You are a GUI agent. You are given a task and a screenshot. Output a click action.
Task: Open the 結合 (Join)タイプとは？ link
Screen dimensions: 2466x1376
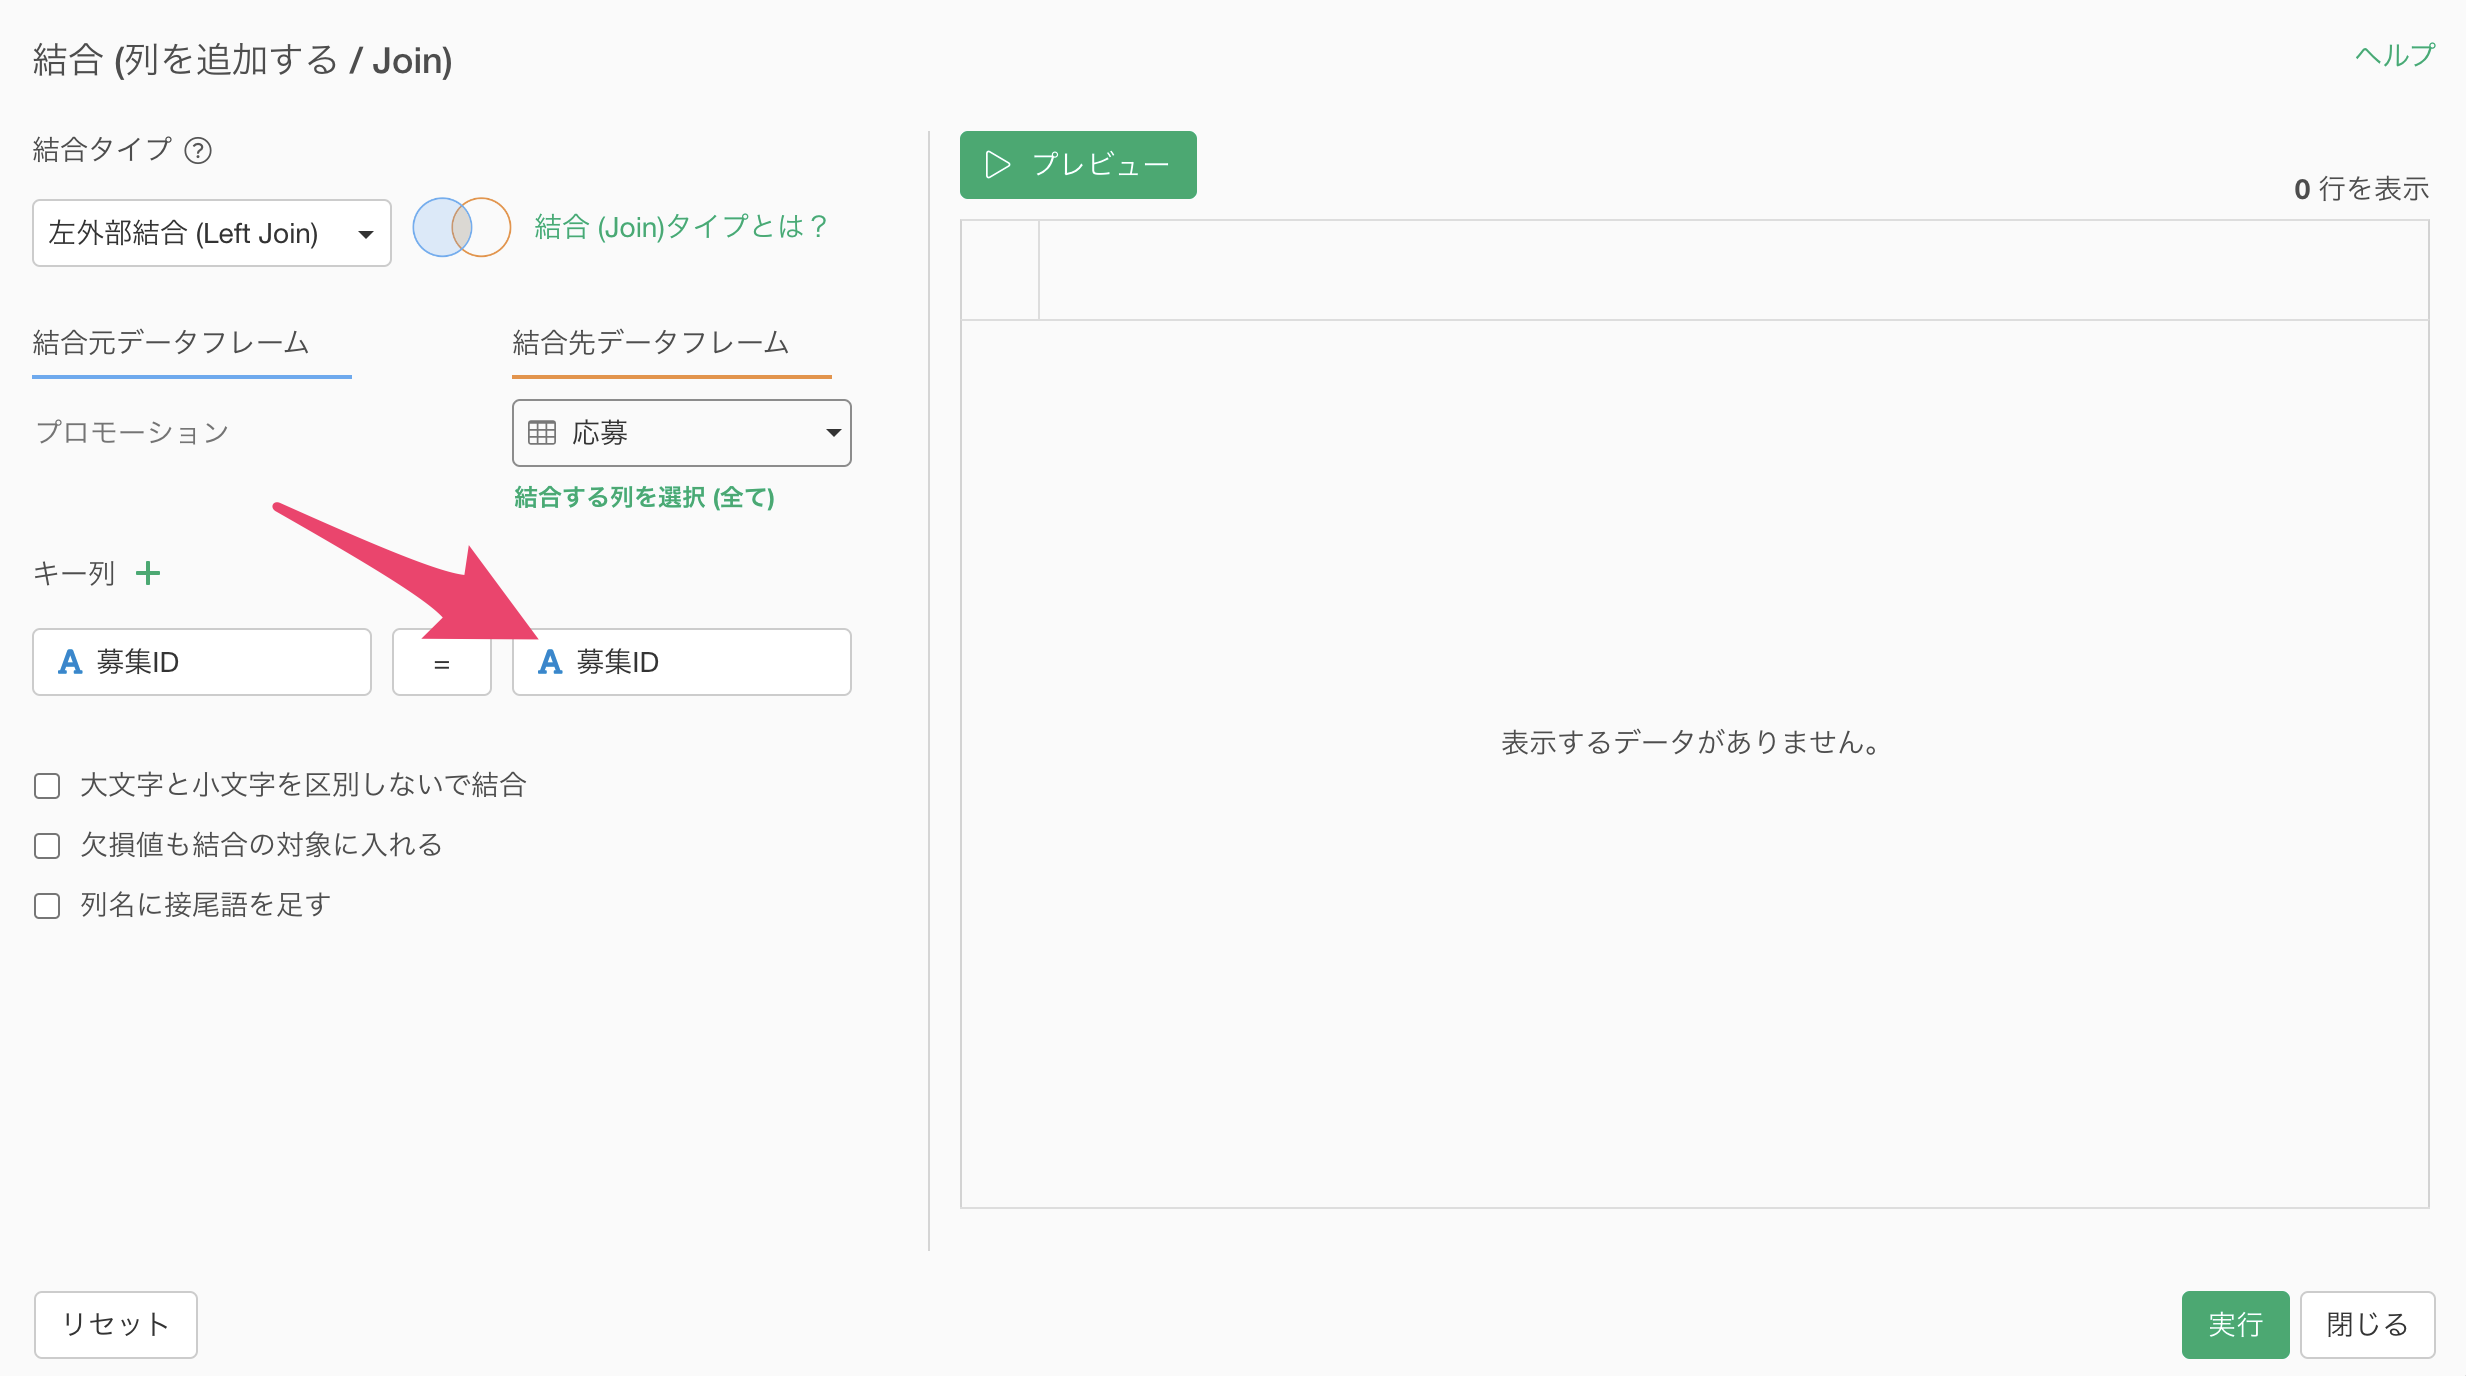(681, 227)
